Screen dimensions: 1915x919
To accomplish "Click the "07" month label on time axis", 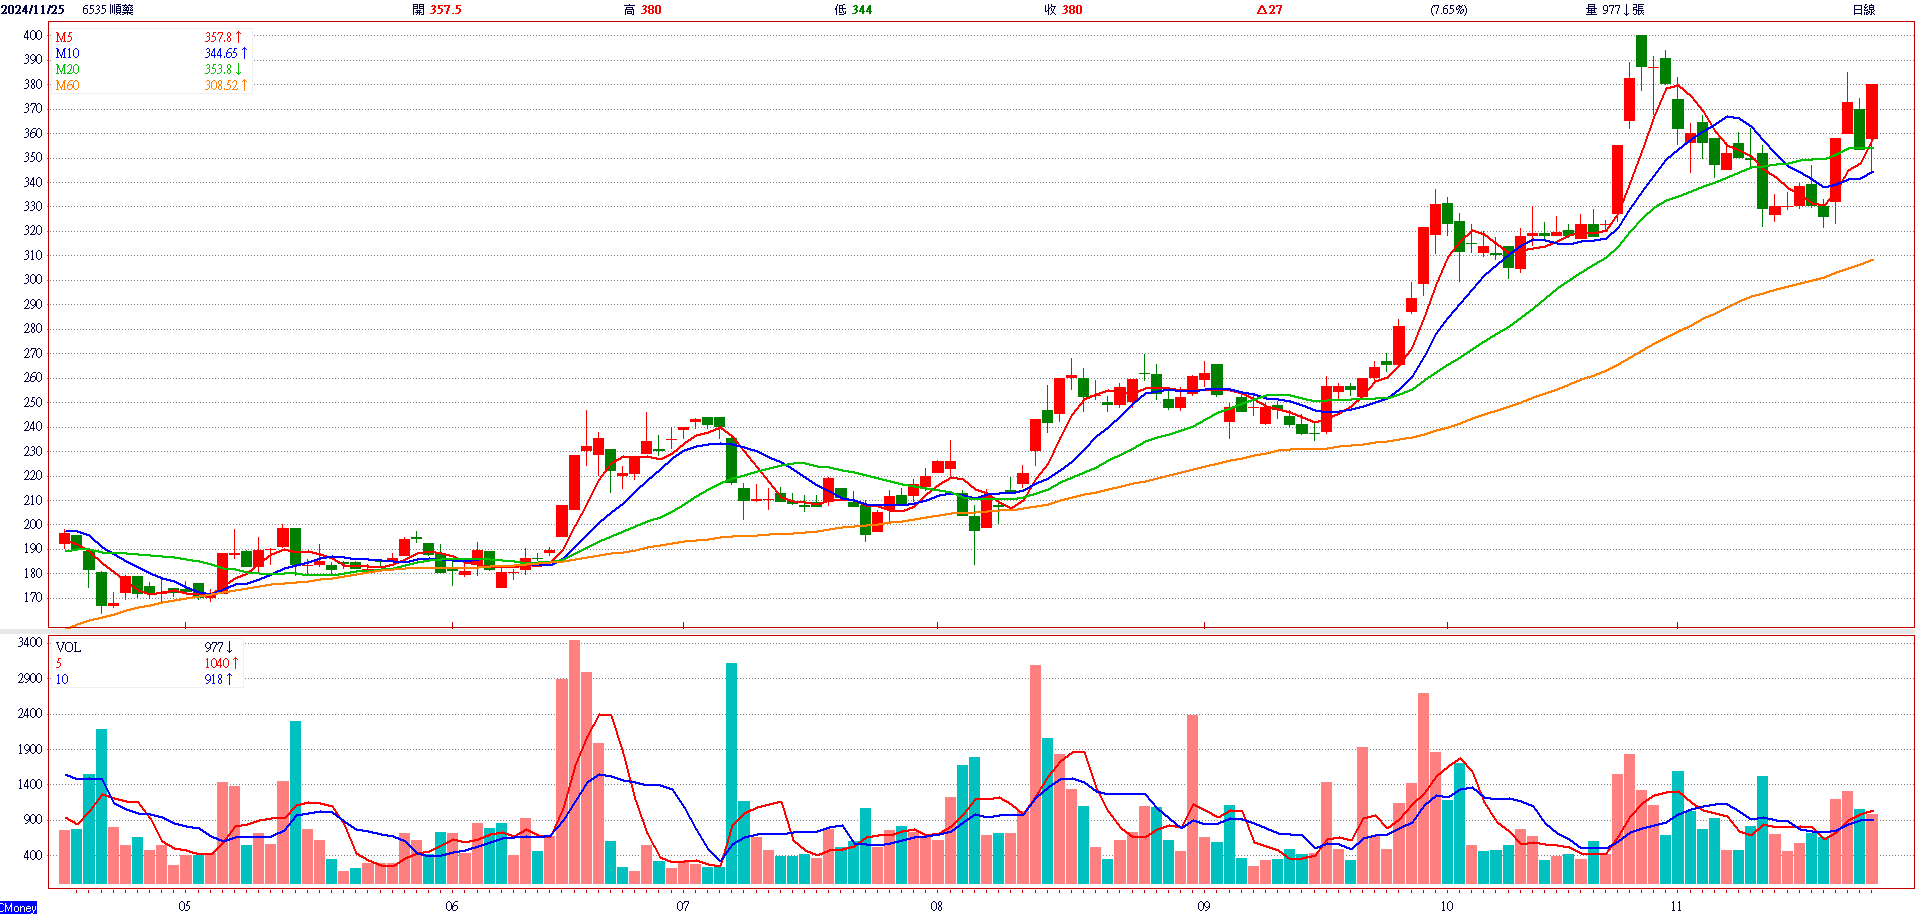I will coord(683,906).
